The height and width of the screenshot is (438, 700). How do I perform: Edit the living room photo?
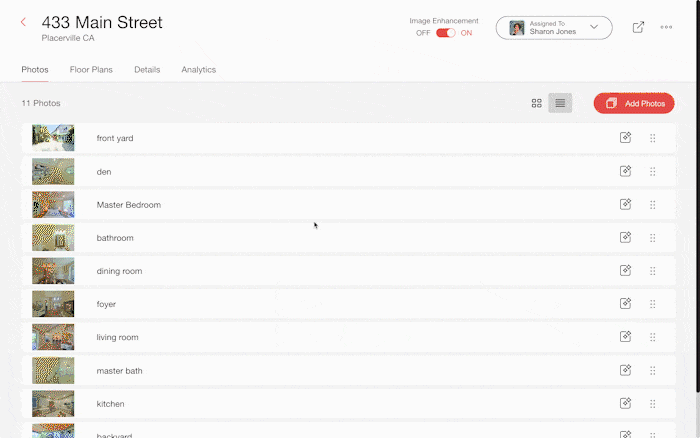tap(625, 337)
